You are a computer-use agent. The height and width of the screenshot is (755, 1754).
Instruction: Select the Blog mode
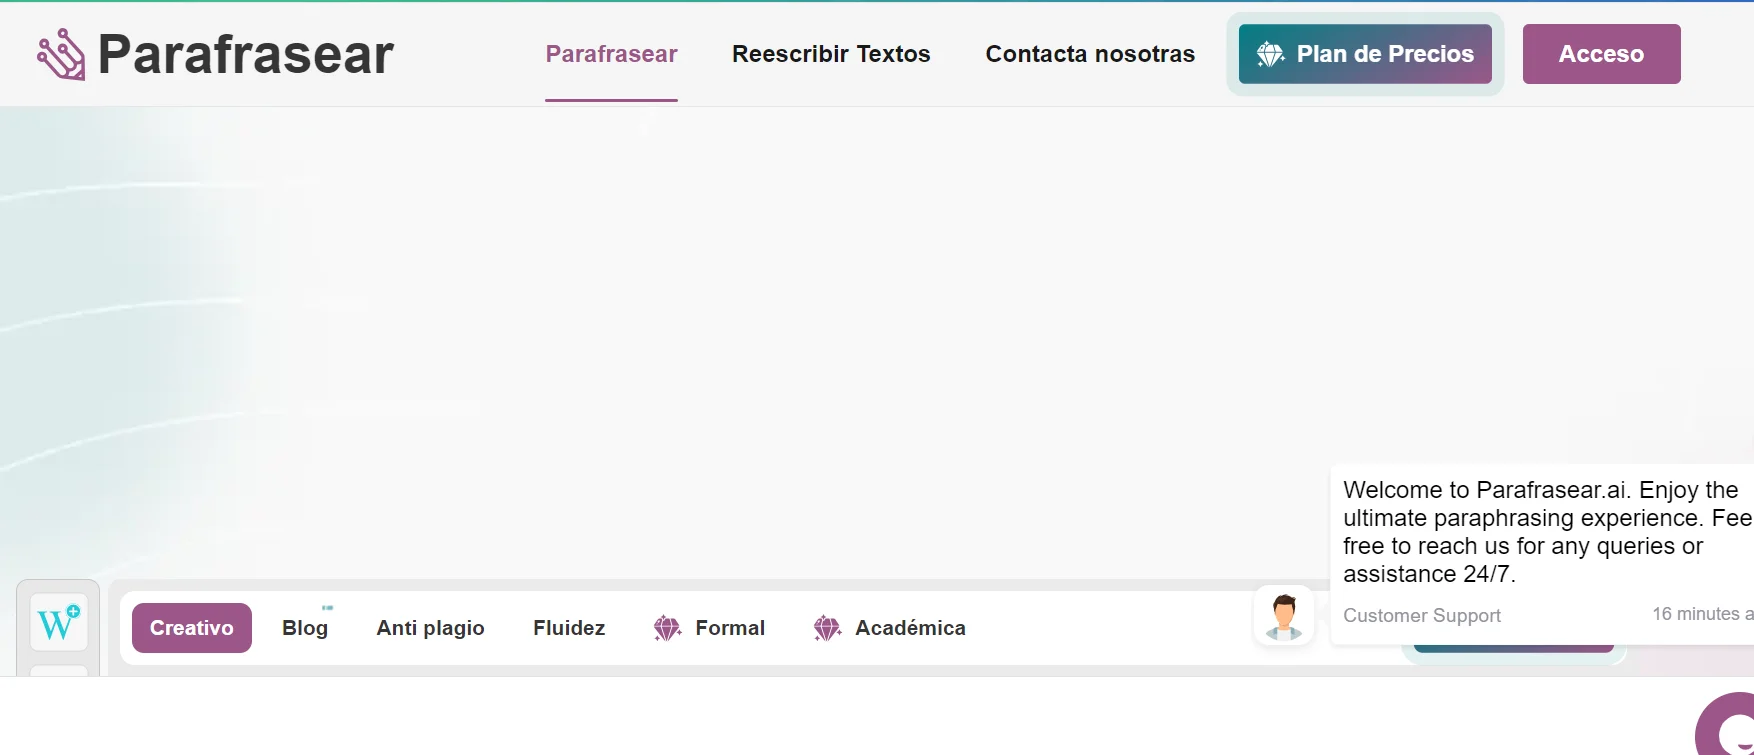coord(305,628)
